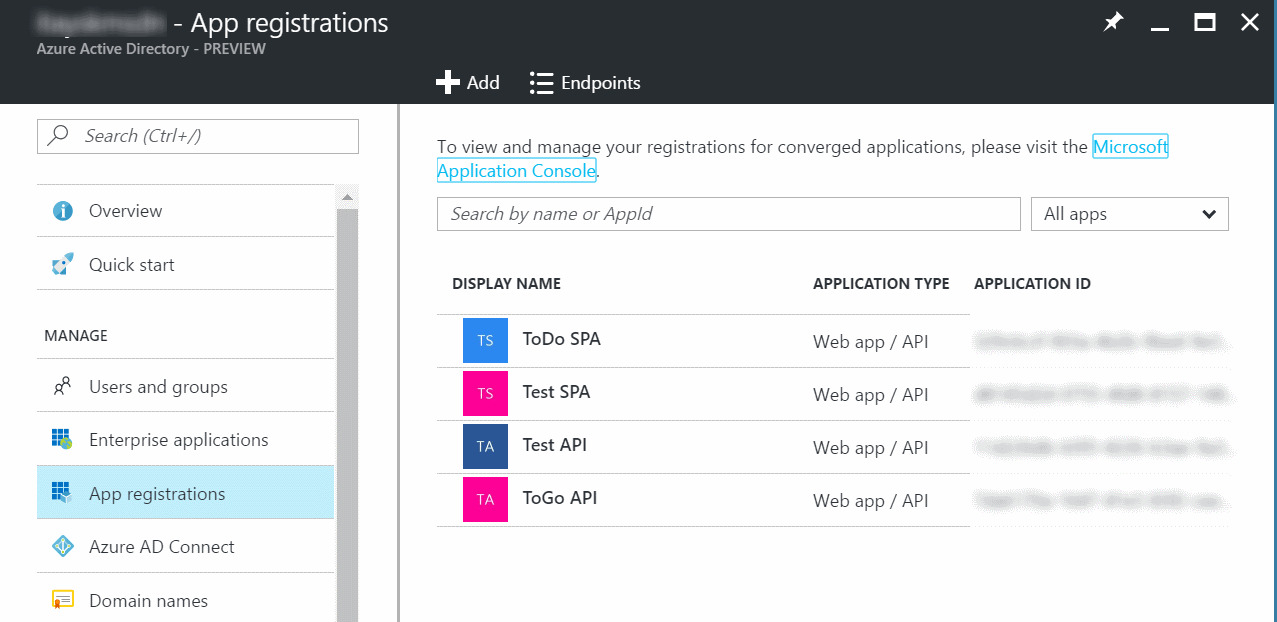Click the Add plus icon
This screenshot has width=1277, height=622.
pos(448,82)
